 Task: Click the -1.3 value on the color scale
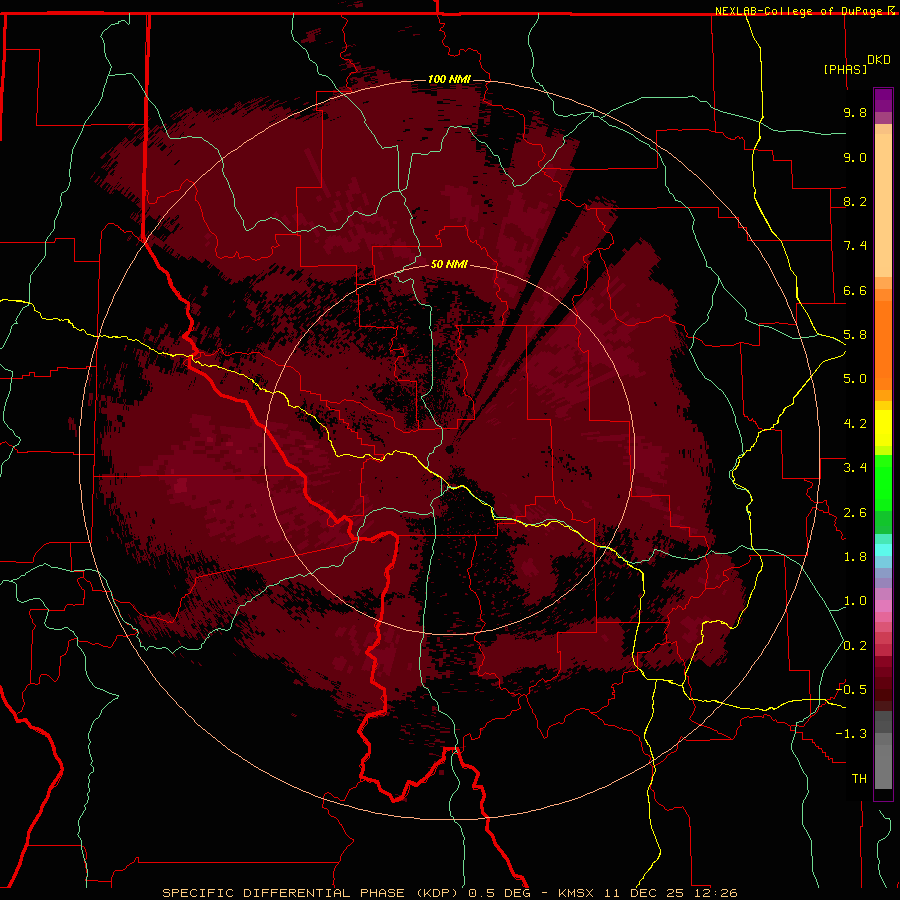852,734
